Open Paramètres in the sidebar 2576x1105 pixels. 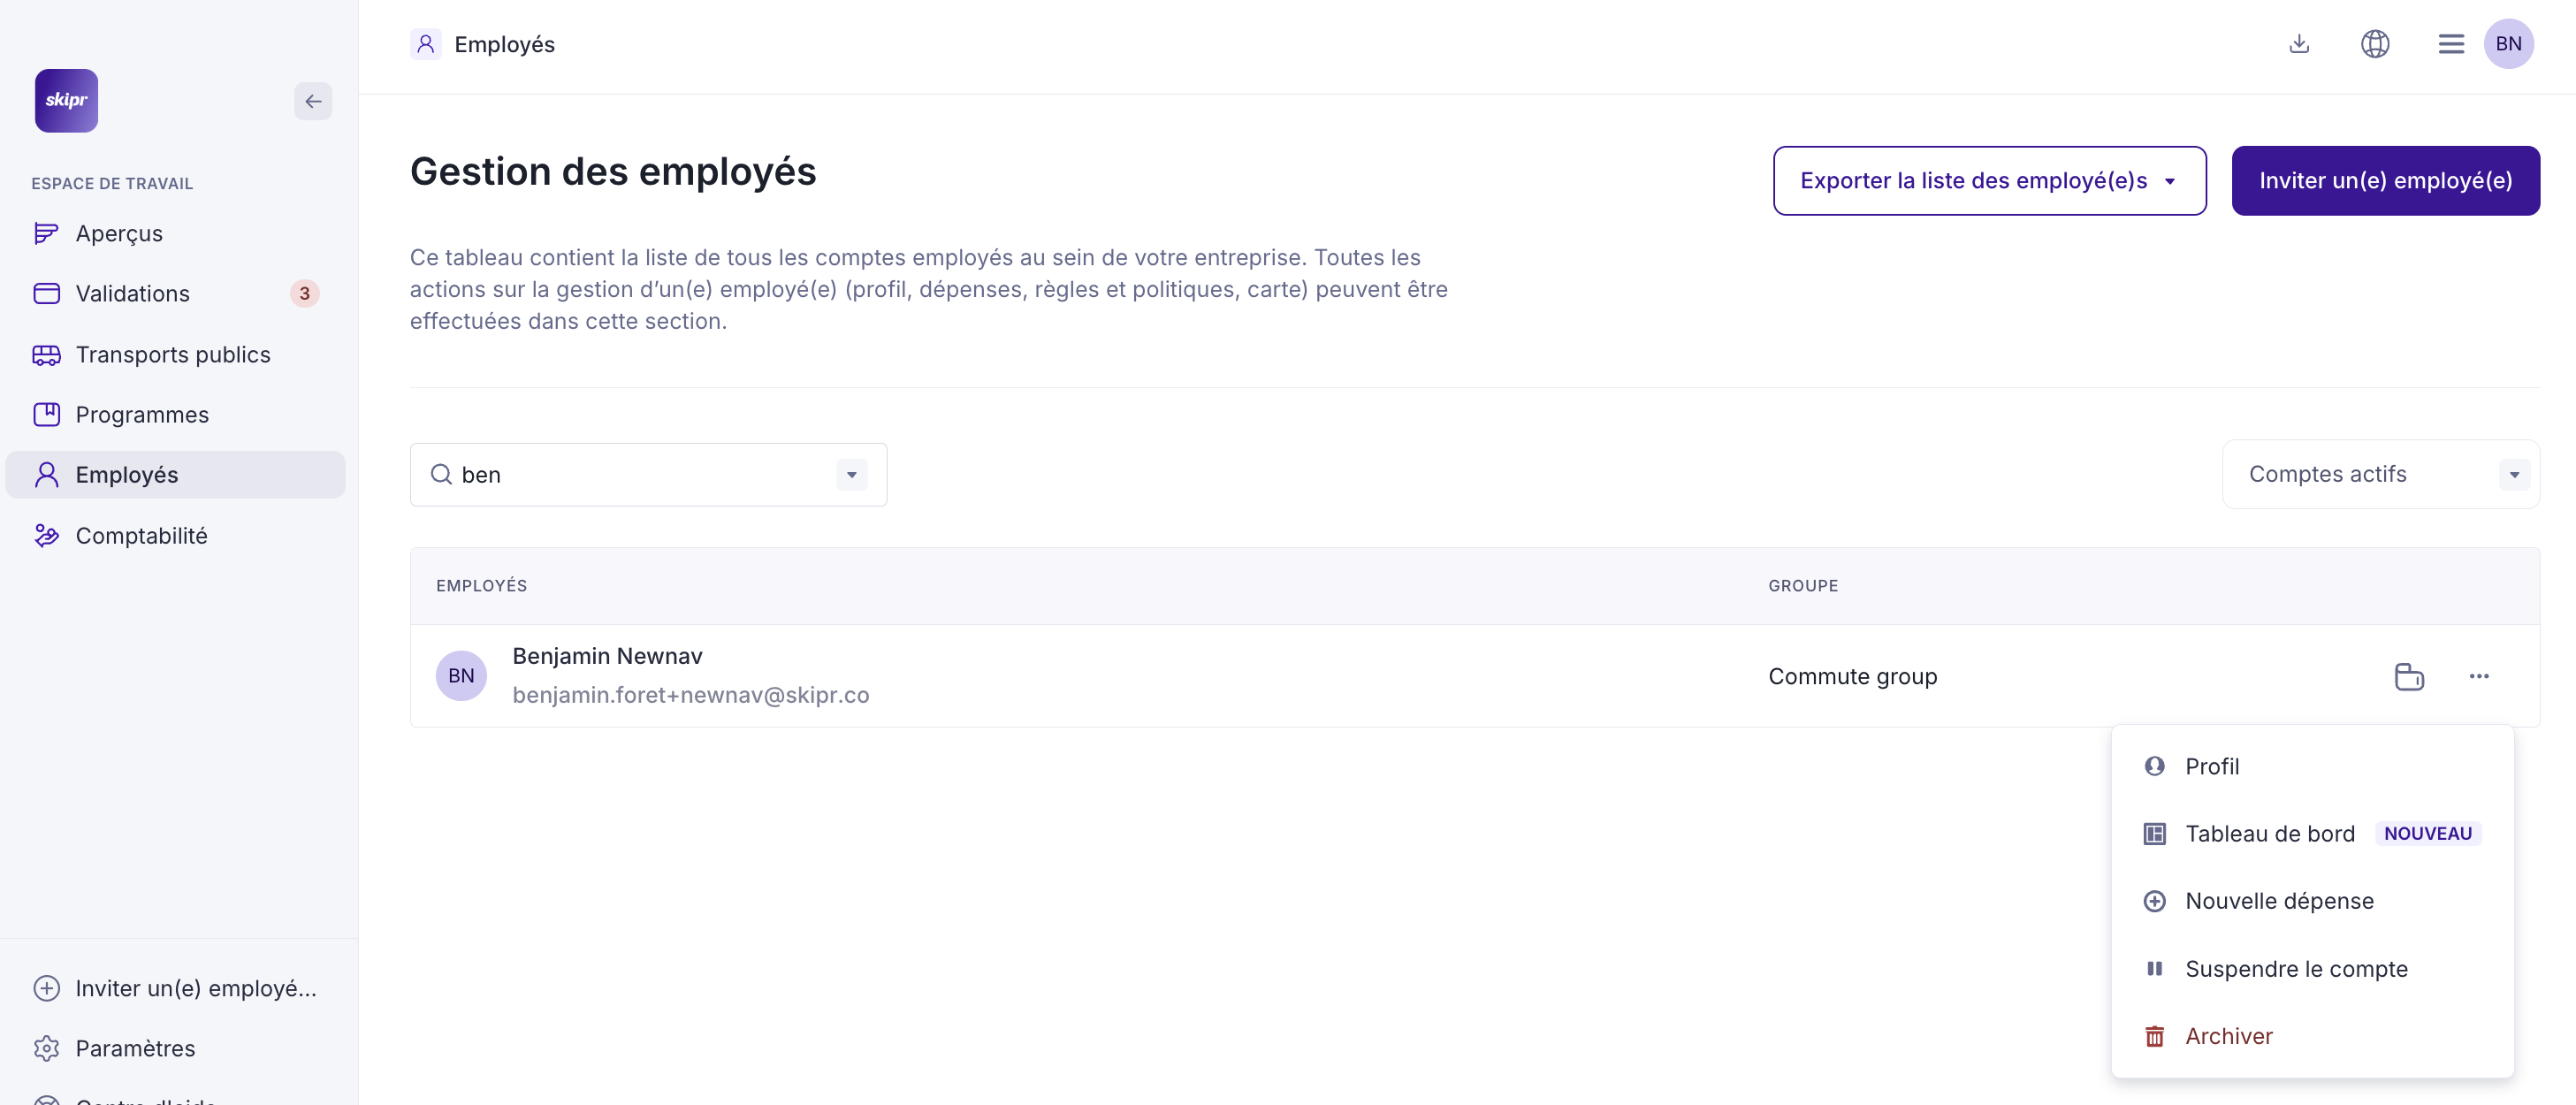[135, 1048]
